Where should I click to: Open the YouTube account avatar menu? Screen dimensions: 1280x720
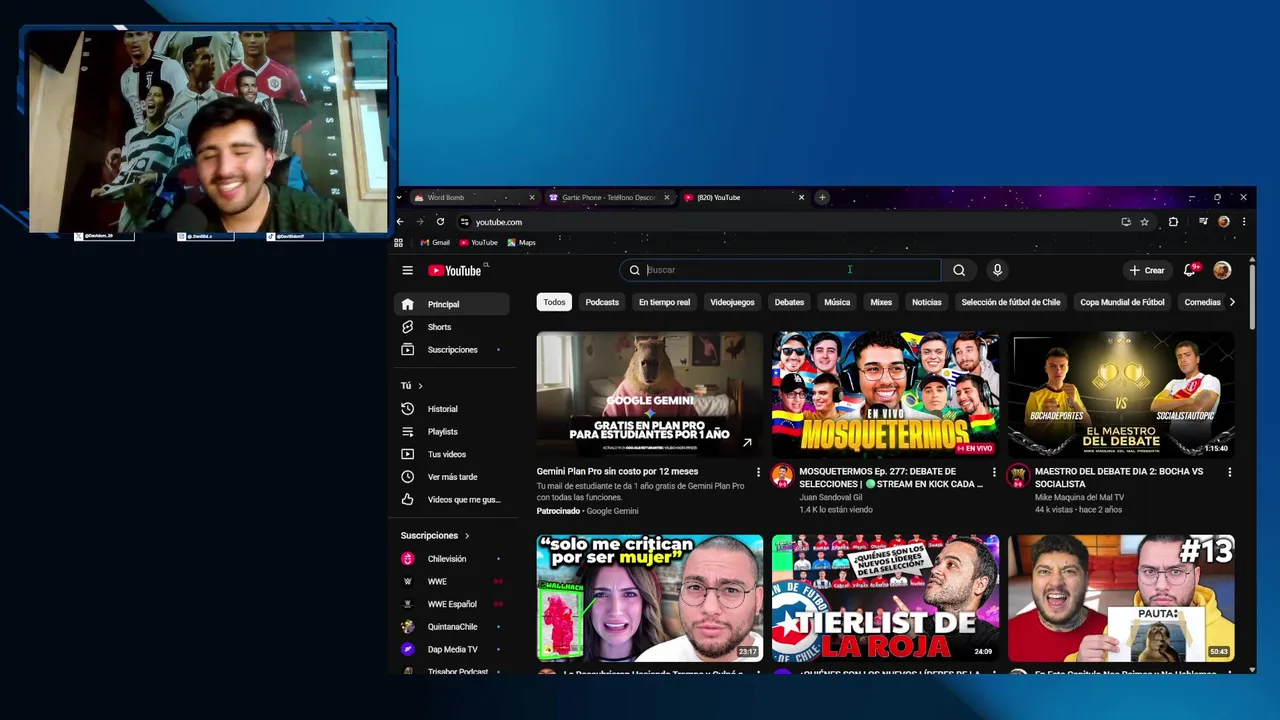1222,270
